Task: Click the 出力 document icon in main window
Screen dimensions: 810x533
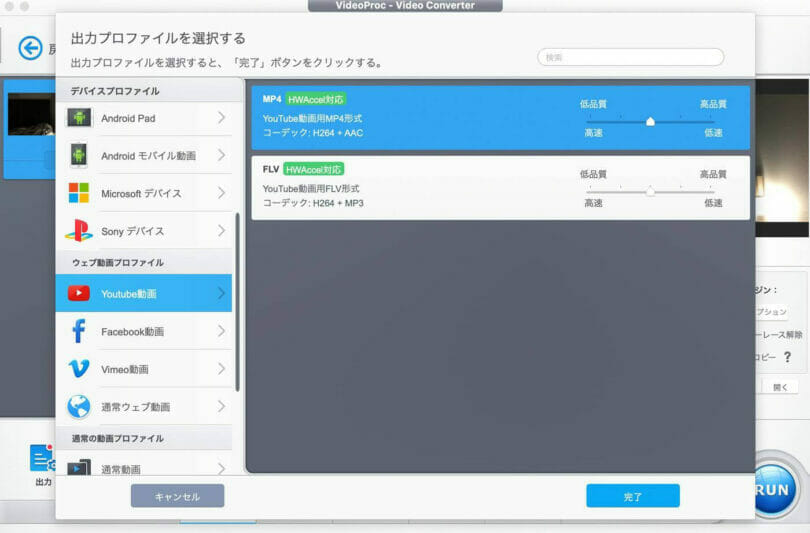Action: tap(42, 458)
